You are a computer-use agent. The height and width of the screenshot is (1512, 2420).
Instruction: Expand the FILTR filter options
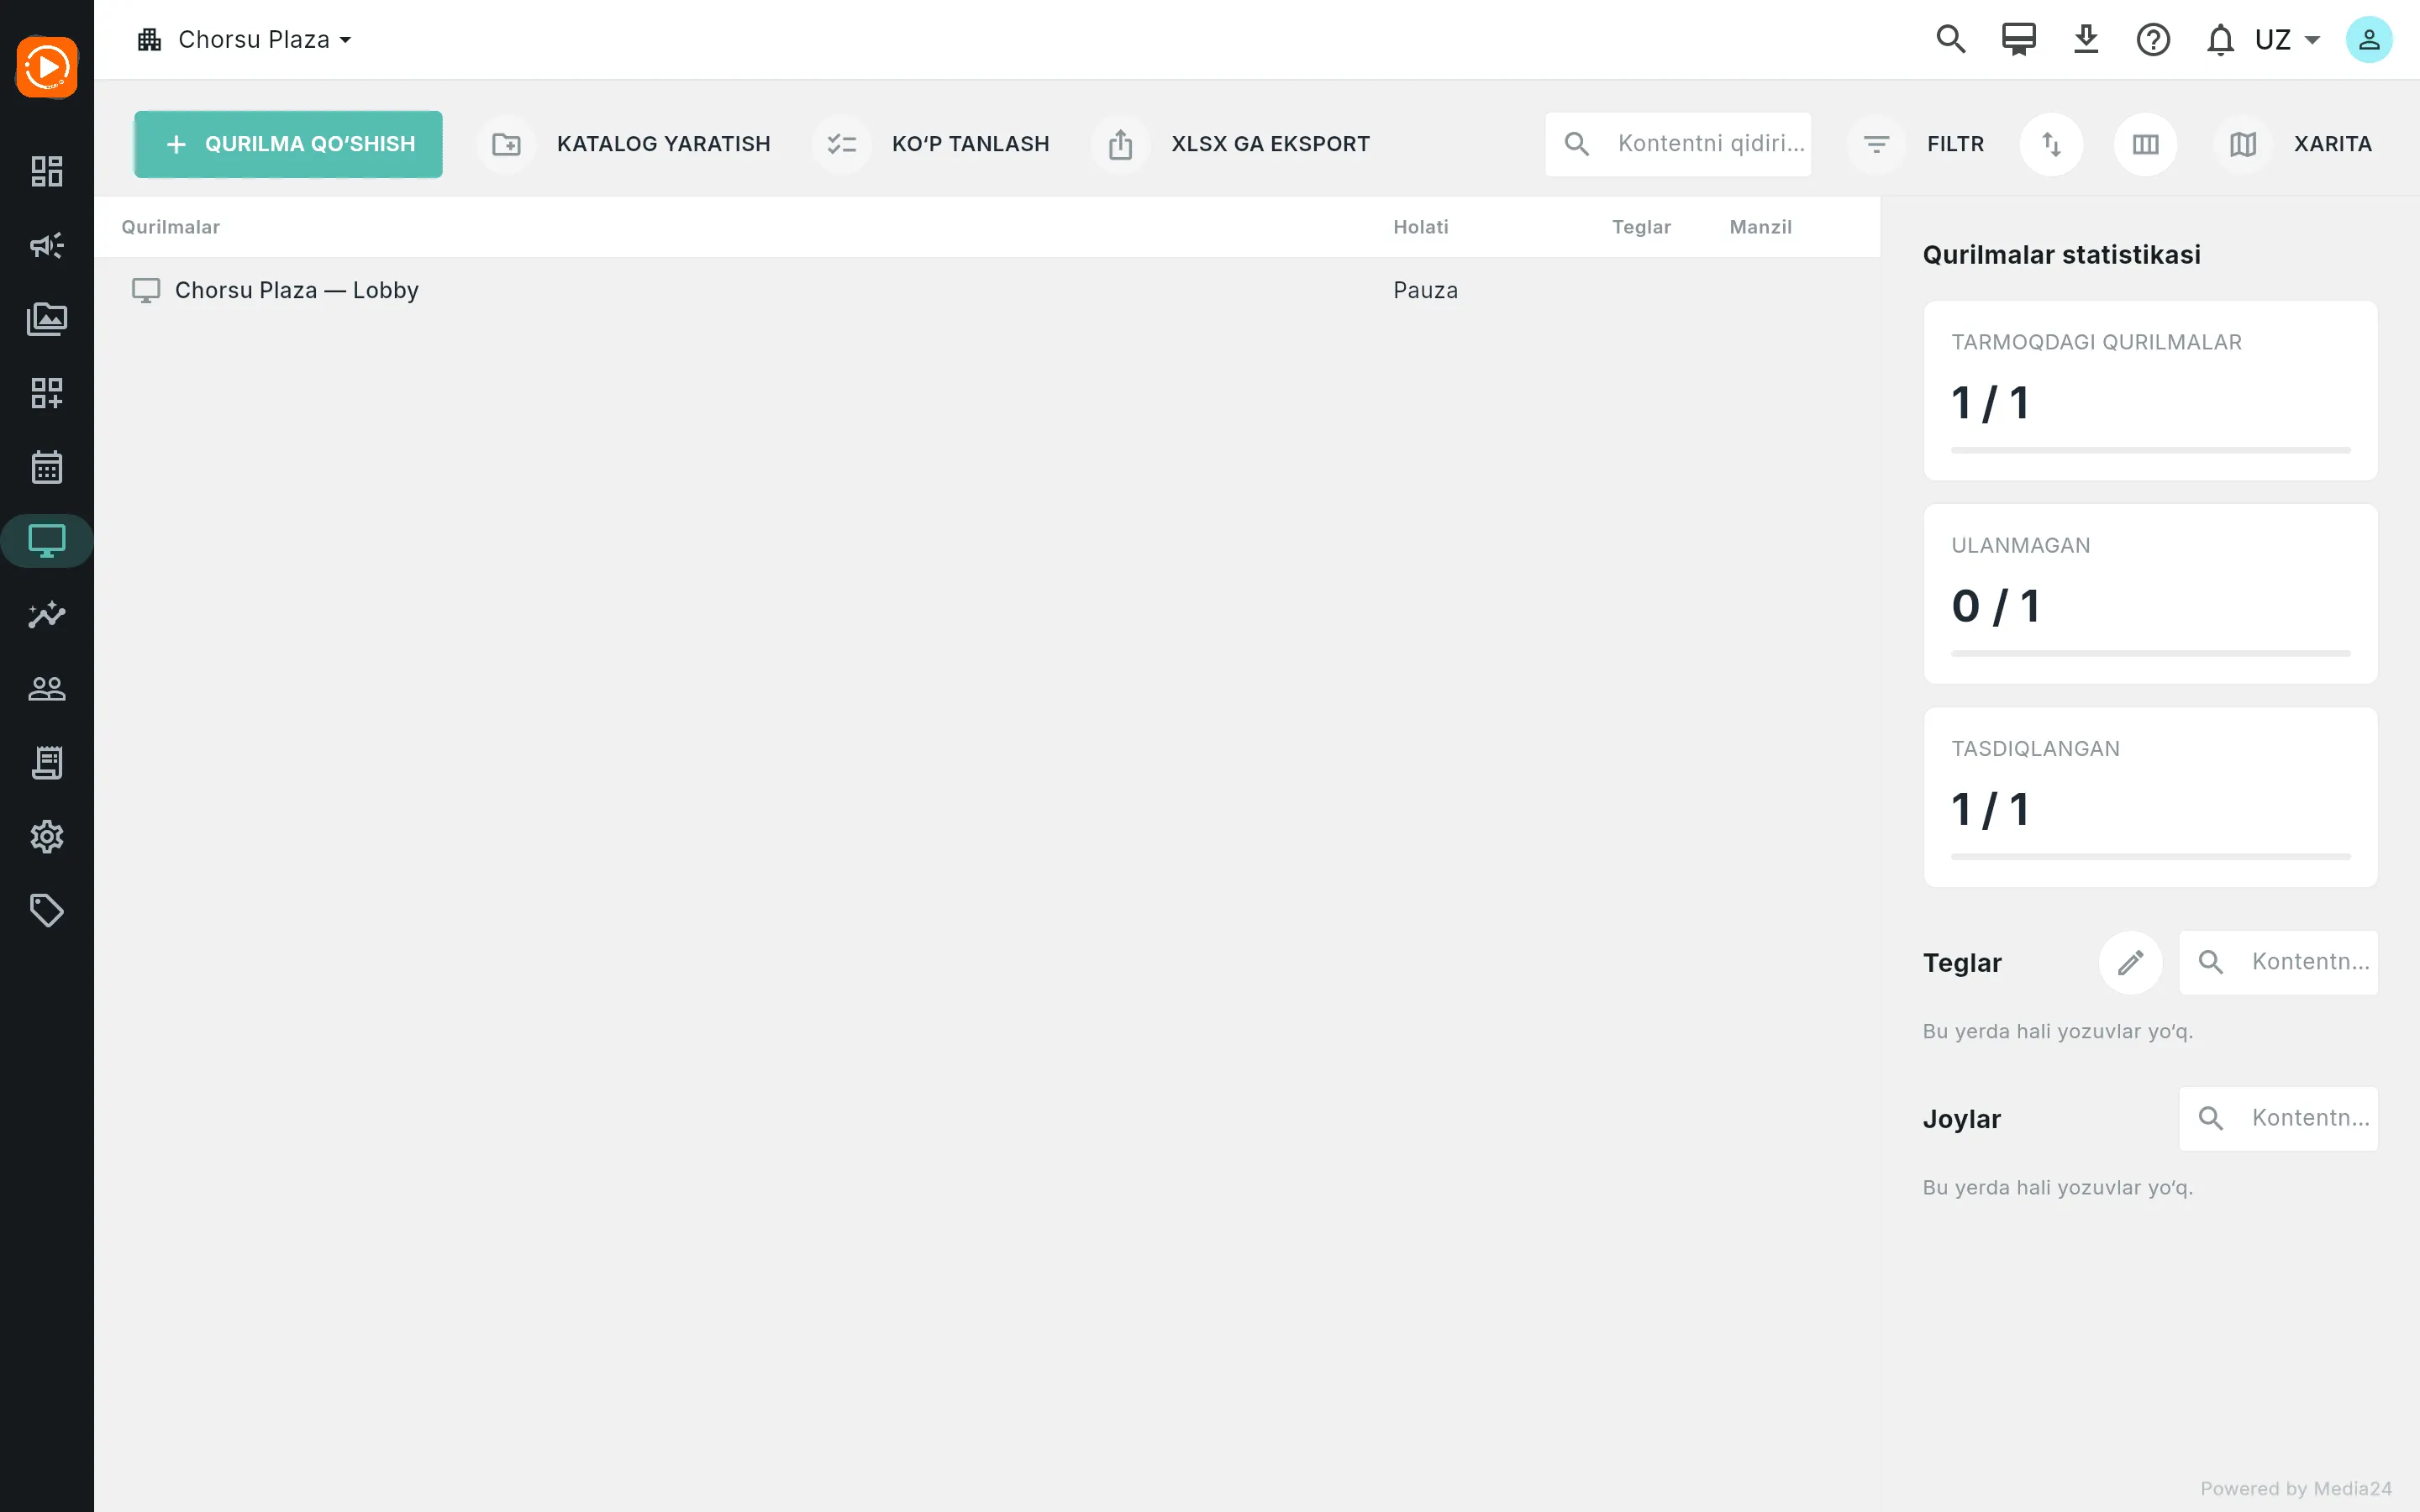(x=1919, y=144)
